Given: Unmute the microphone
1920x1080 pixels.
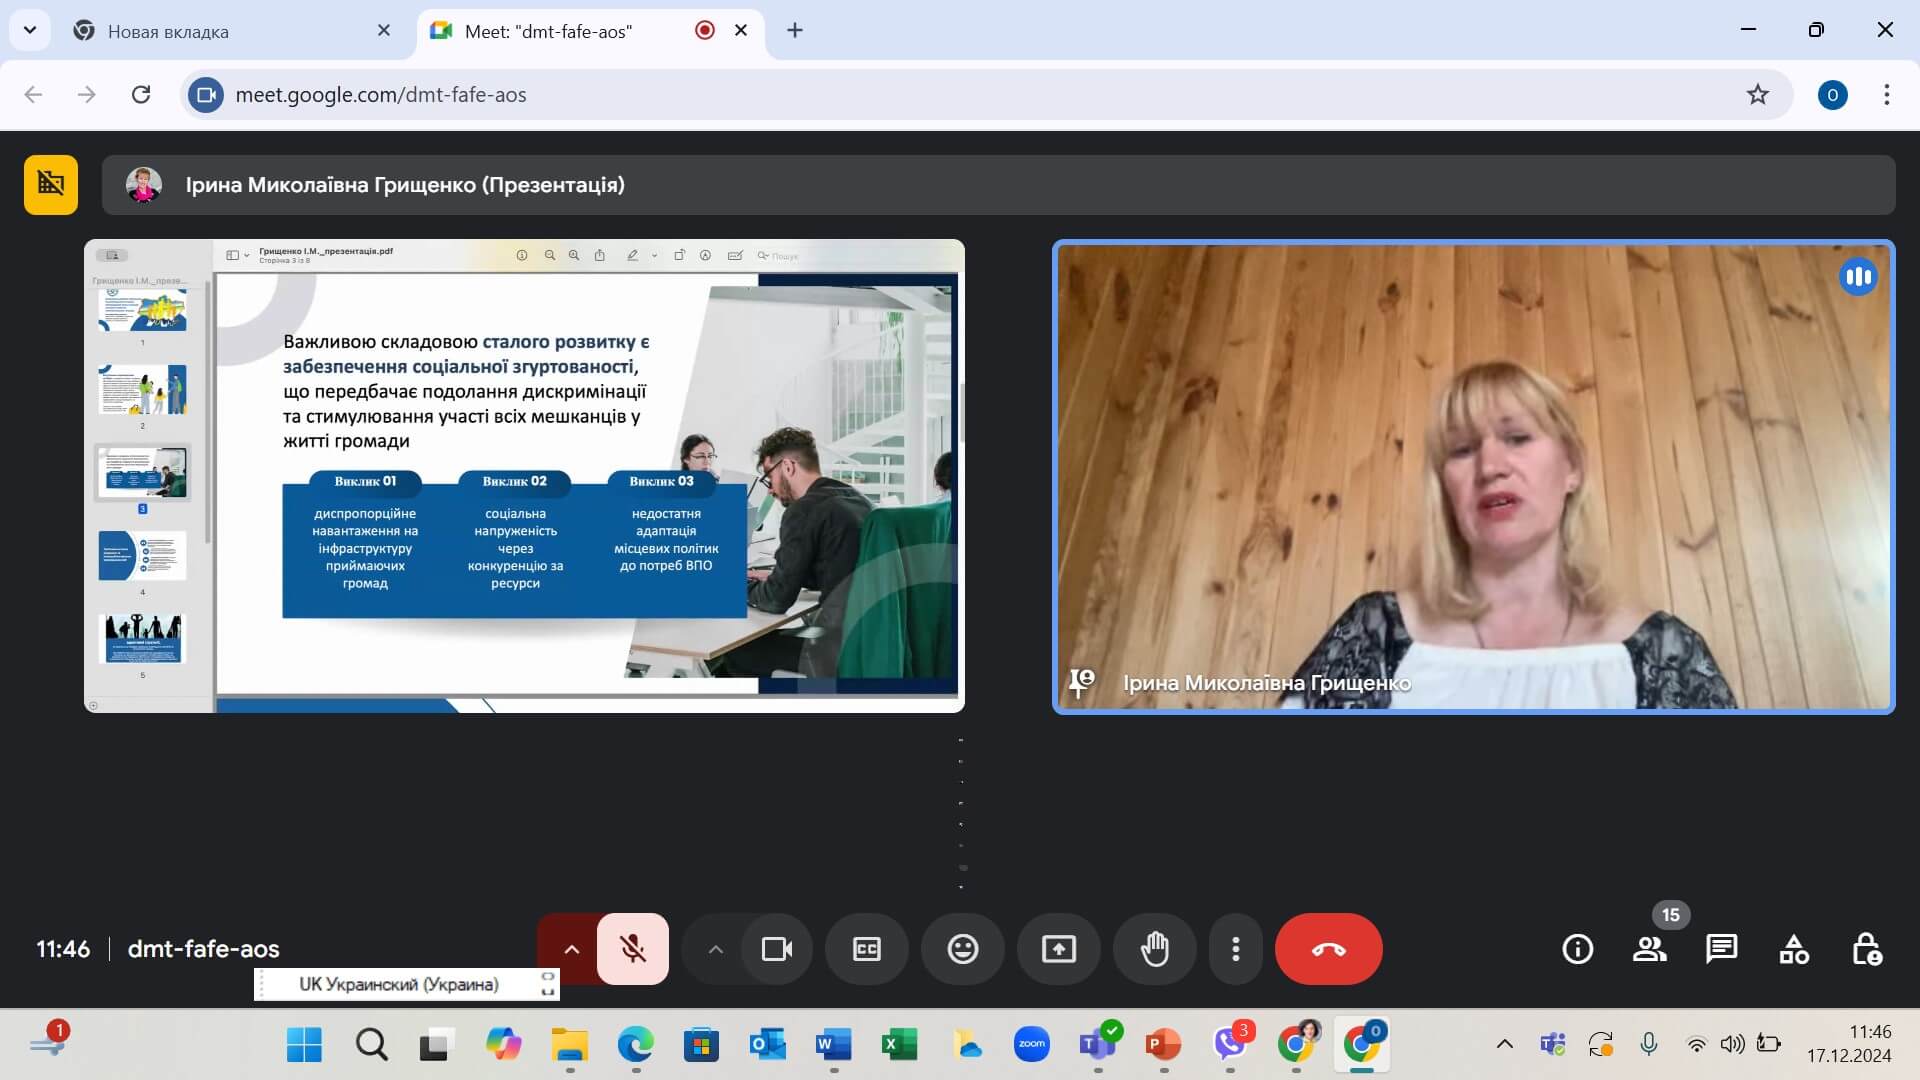Looking at the screenshot, I should pyautogui.click(x=632, y=949).
